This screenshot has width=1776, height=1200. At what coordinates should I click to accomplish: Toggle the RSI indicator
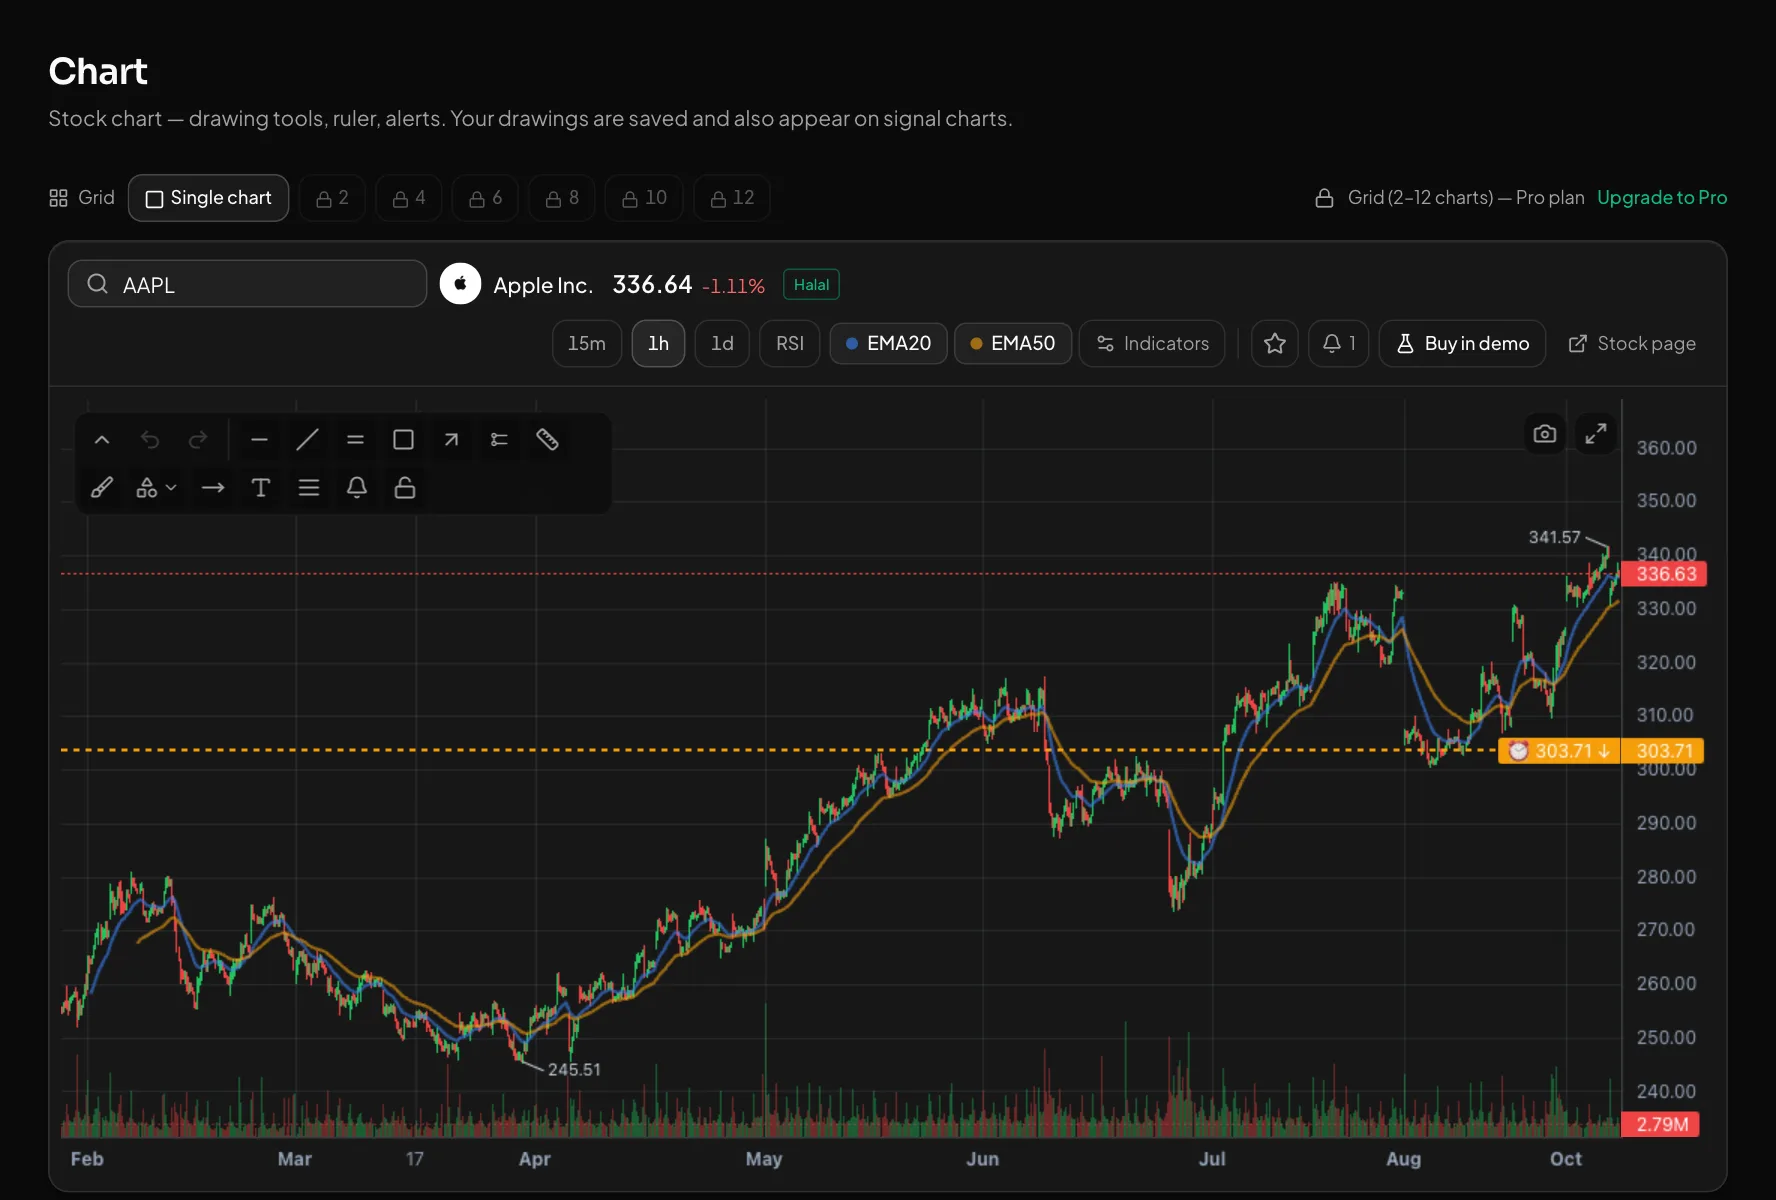coord(790,344)
